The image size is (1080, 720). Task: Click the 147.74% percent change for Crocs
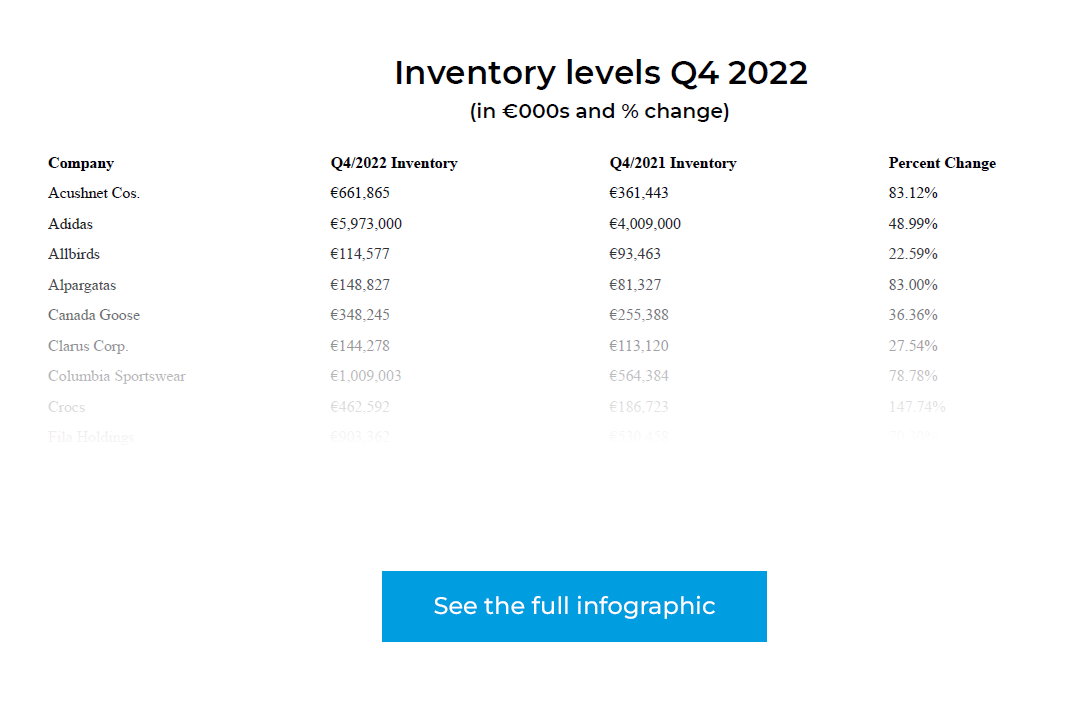pyautogui.click(x=917, y=407)
